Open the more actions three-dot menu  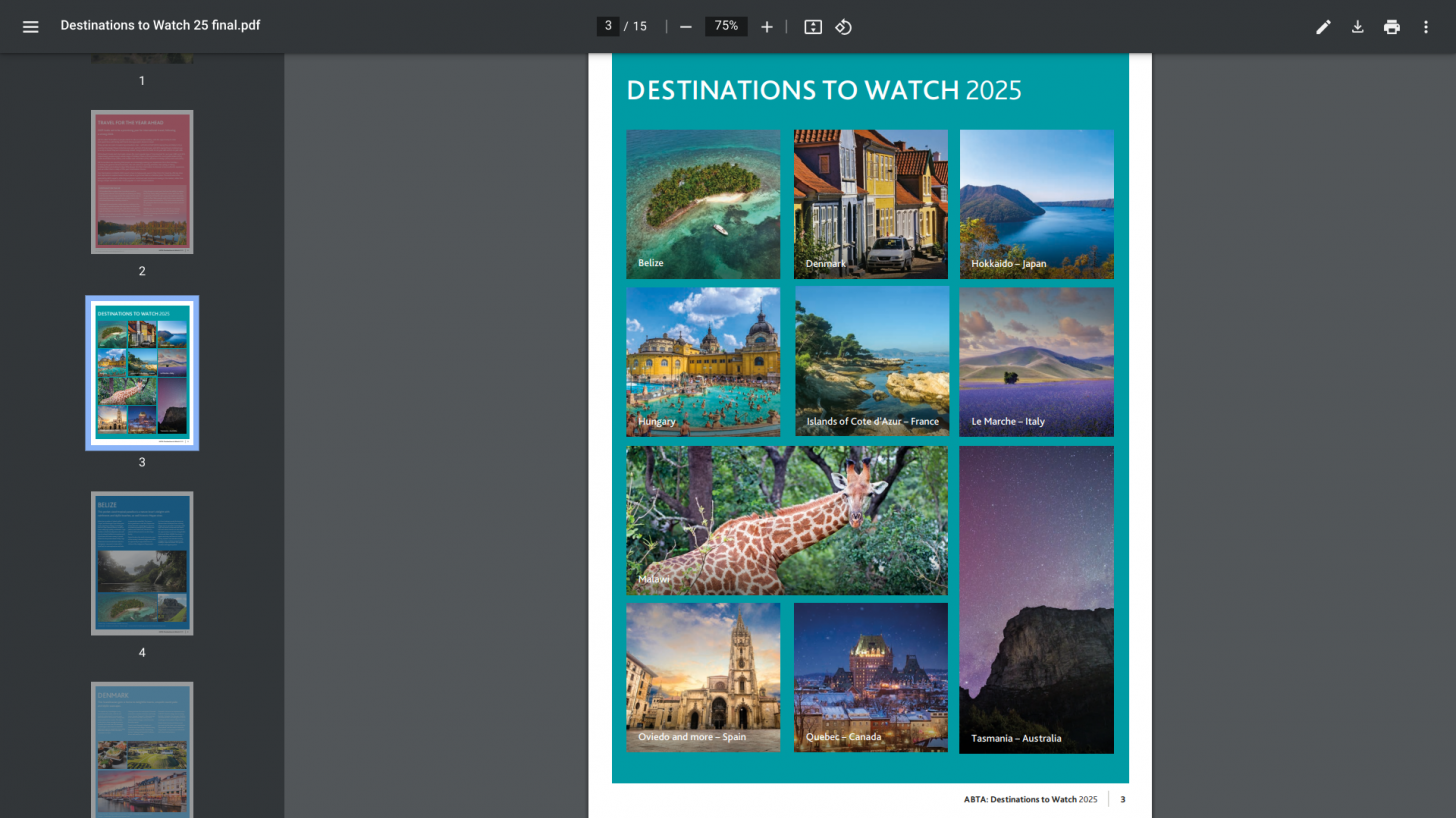[1426, 27]
